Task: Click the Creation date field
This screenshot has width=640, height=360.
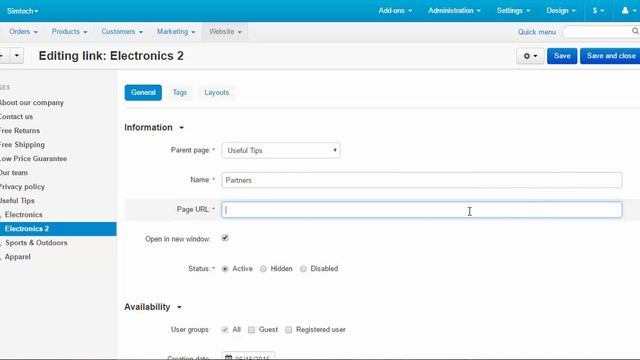Action: tap(248, 356)
